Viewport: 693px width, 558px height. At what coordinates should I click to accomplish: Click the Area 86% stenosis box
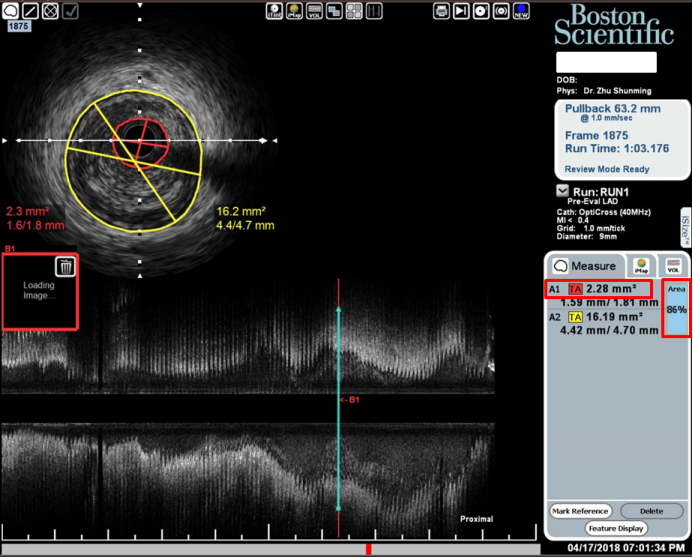click(x=676, y=308)
